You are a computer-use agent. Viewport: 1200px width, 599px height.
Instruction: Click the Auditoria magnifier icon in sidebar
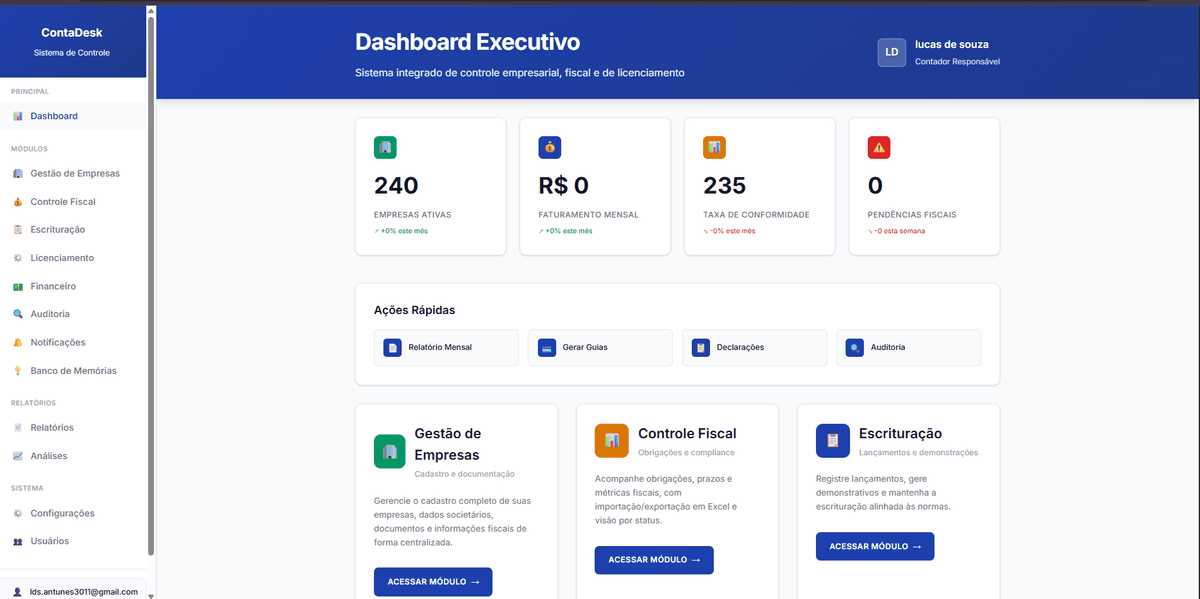tap(18, 313)
